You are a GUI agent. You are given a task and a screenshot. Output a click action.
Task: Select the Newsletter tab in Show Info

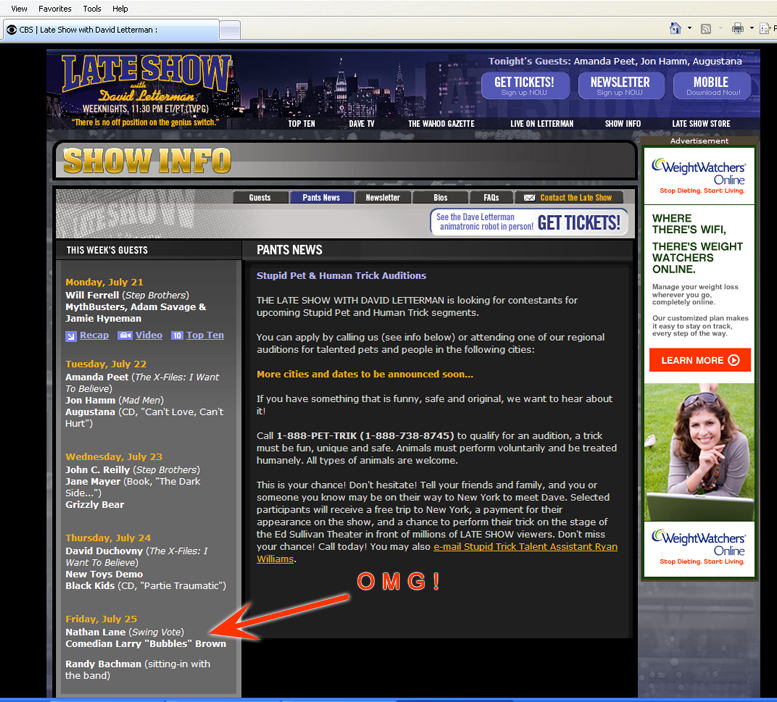click(x=383, y=198)
